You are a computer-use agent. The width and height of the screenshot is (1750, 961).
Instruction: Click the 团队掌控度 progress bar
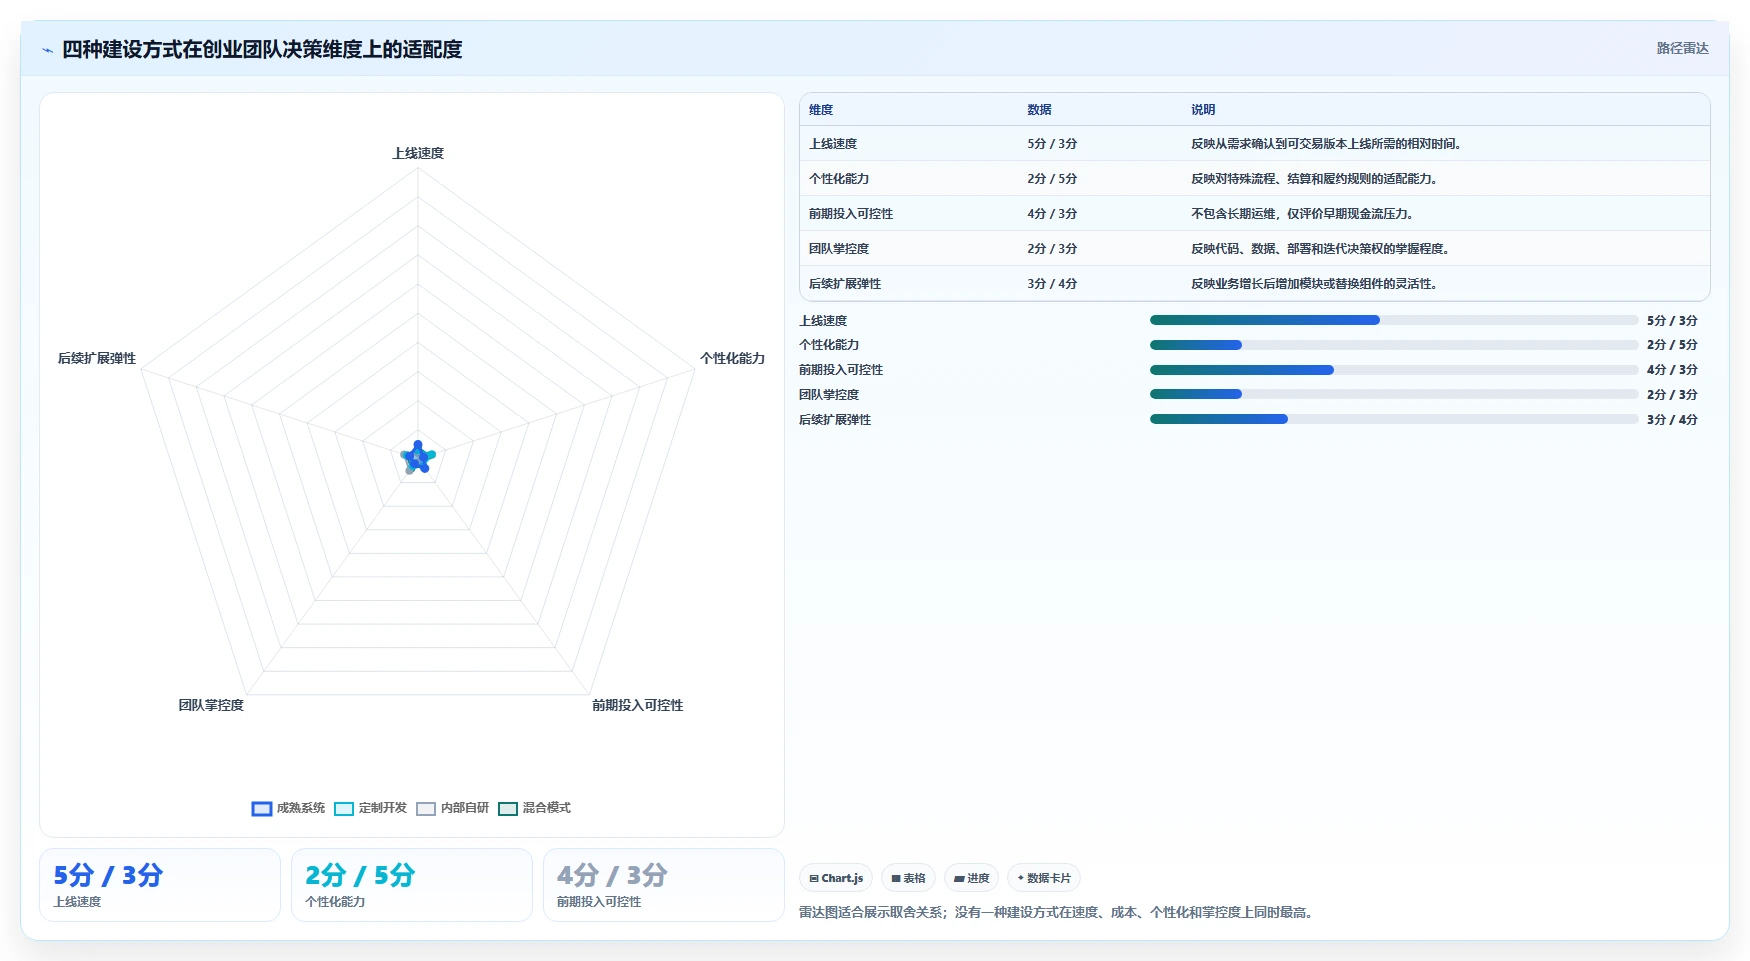[1394, 394]
